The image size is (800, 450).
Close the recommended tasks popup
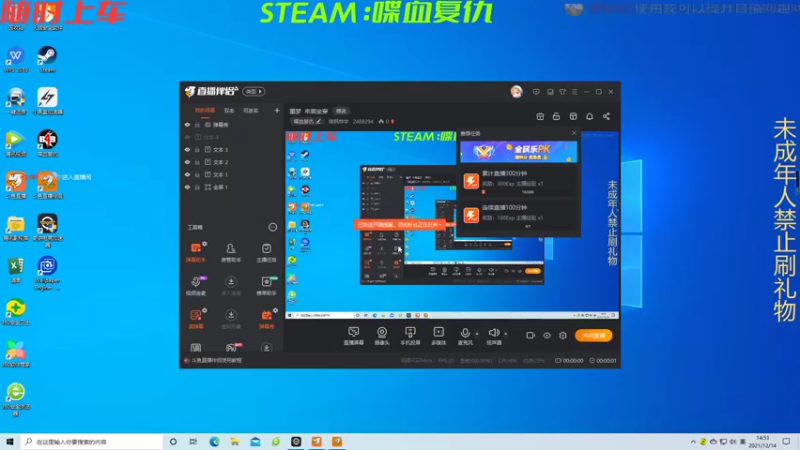[574, 133]
